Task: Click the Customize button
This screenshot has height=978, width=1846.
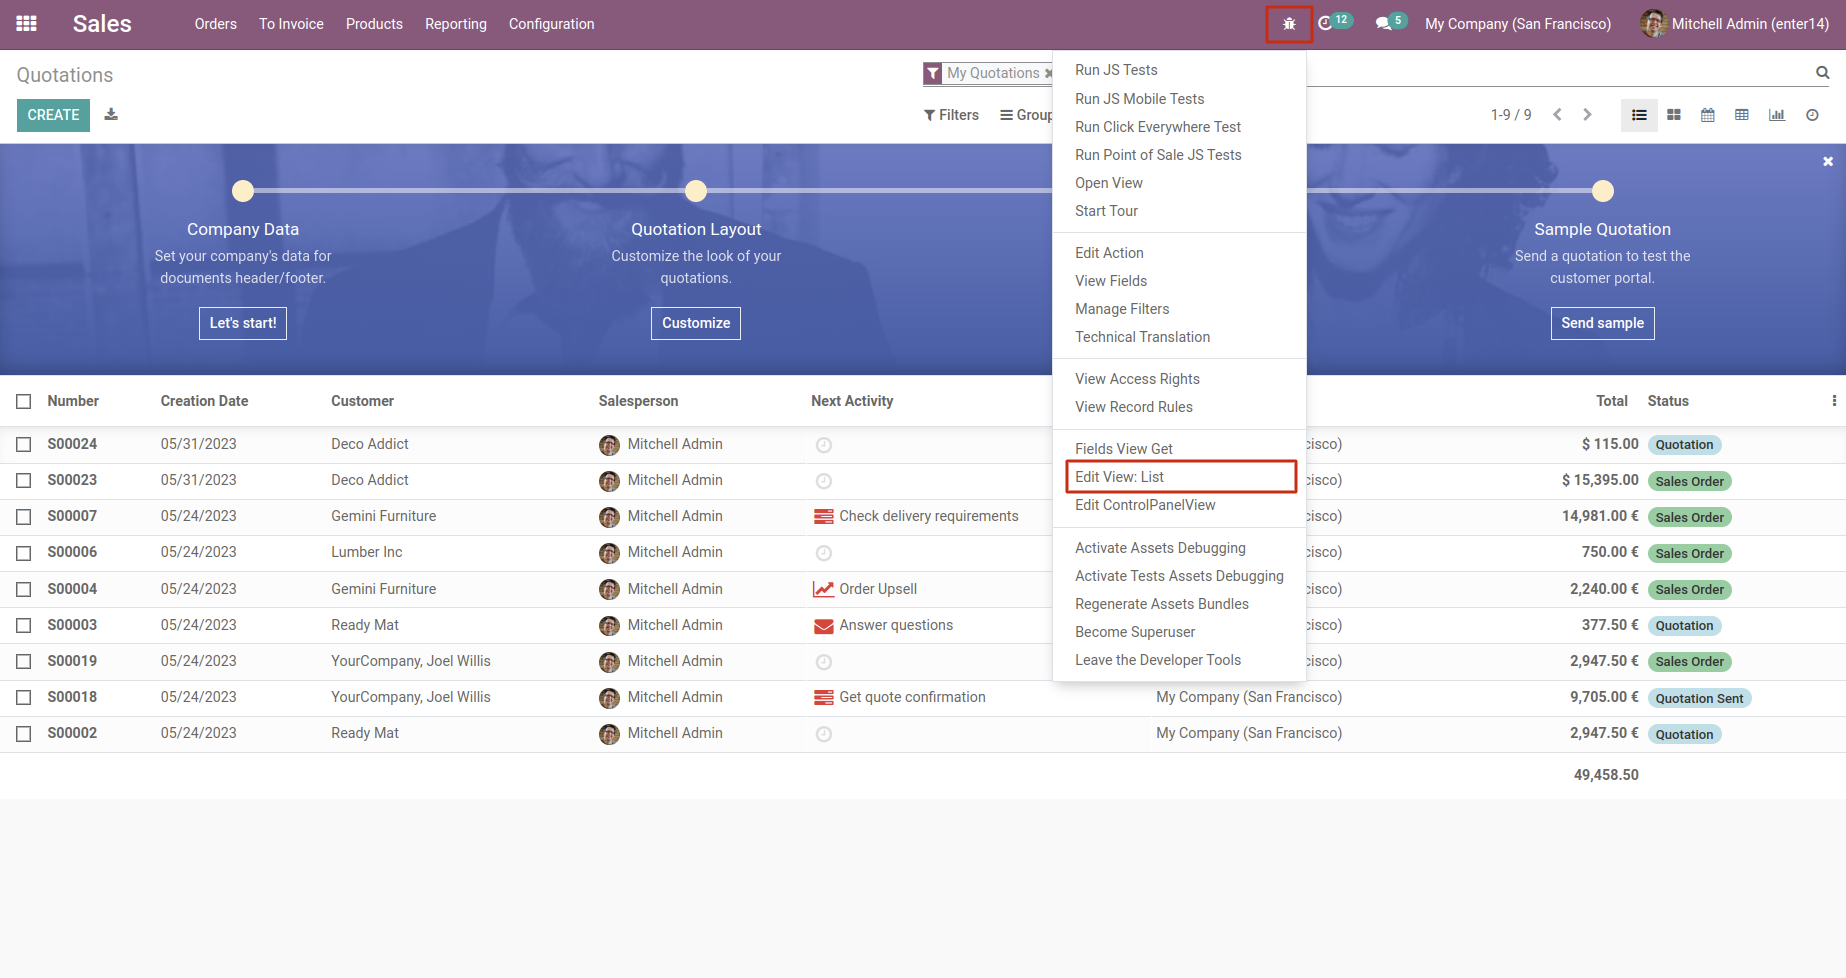Action: point(696,323)
